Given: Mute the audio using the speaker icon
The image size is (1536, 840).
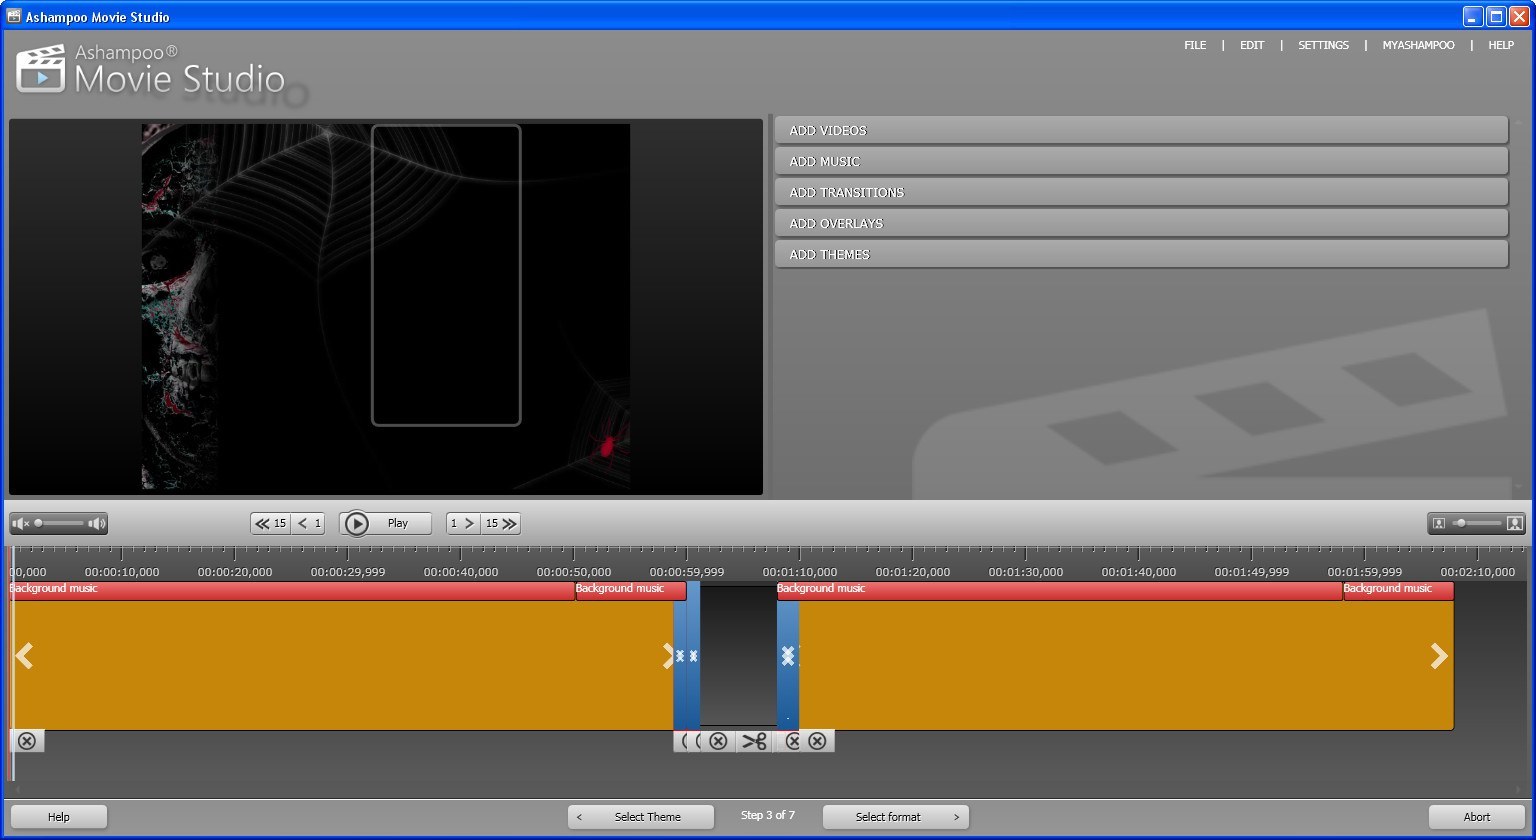Looking at the screenshot, I should (19, 522).
